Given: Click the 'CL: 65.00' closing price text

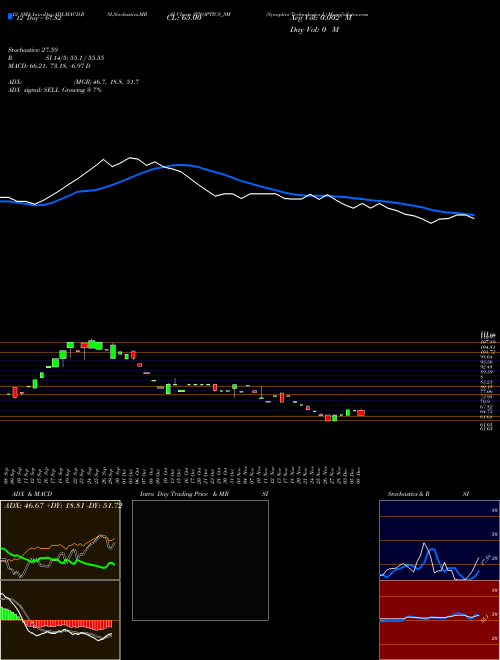Looking at the screenshot, I should point(184,19).
